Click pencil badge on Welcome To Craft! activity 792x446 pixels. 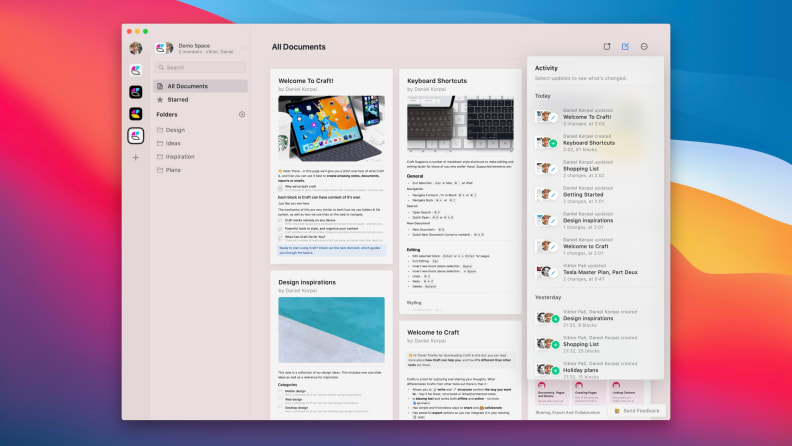click(x=553, y=118)
